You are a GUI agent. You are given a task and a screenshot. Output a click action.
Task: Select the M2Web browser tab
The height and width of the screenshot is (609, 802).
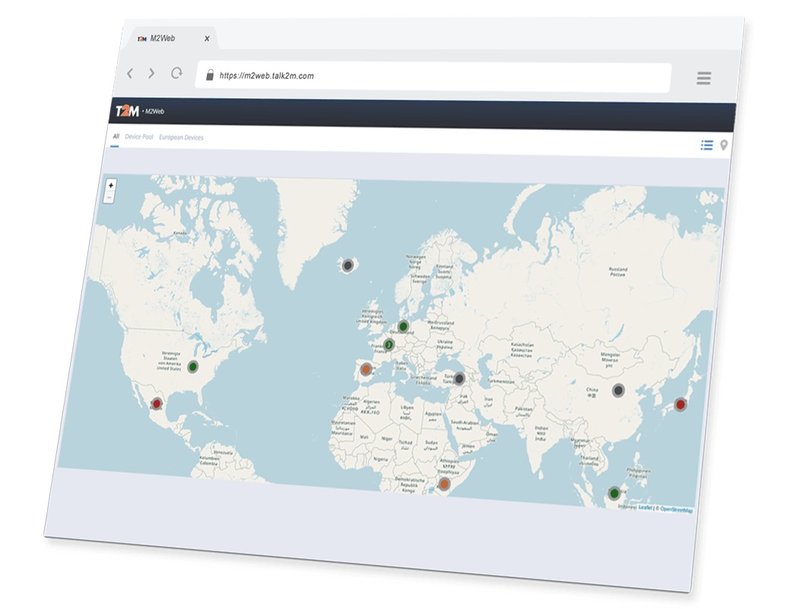point(171,38)
